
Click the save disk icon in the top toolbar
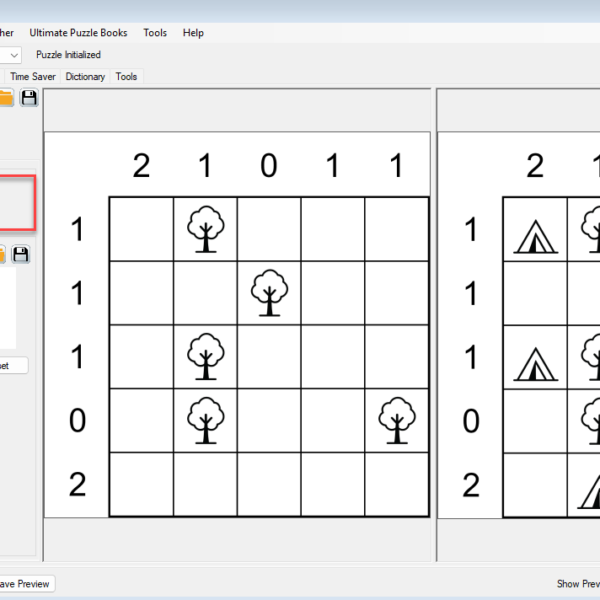click(x=29, y=97)
